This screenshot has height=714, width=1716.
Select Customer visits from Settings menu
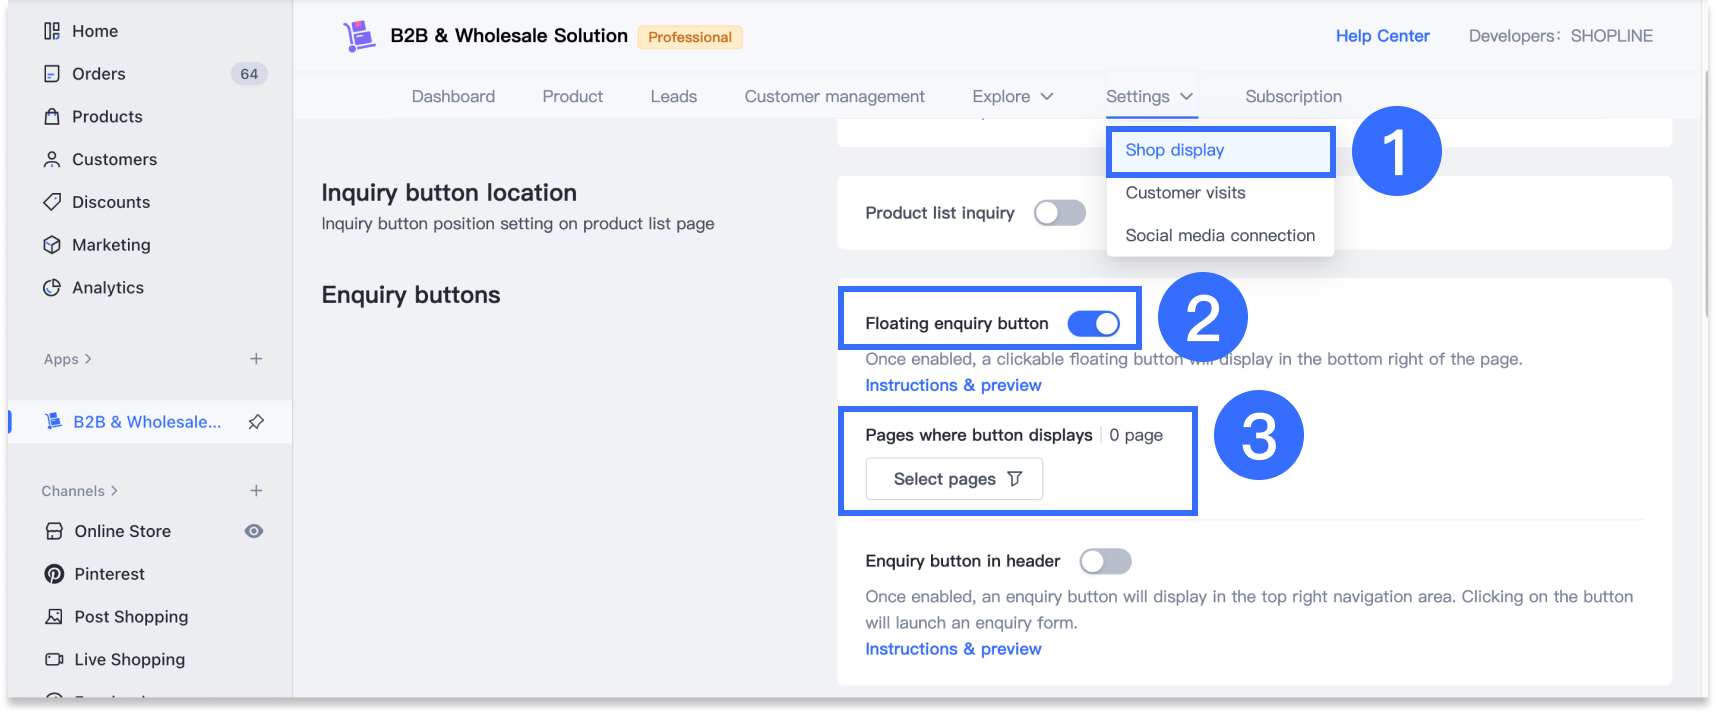point(1185,193)
